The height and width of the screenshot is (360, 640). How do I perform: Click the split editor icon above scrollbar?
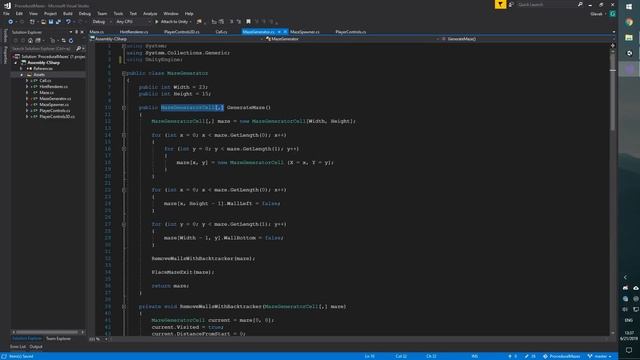tap(613, 46)
